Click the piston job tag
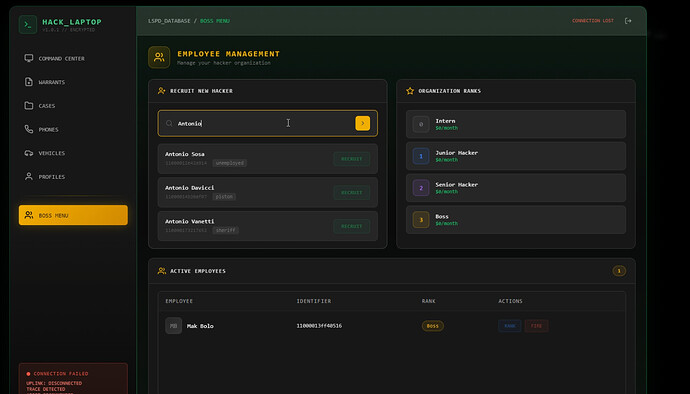Image resolution: width=690 pixels, height=394 pixels. pos(224,197)
